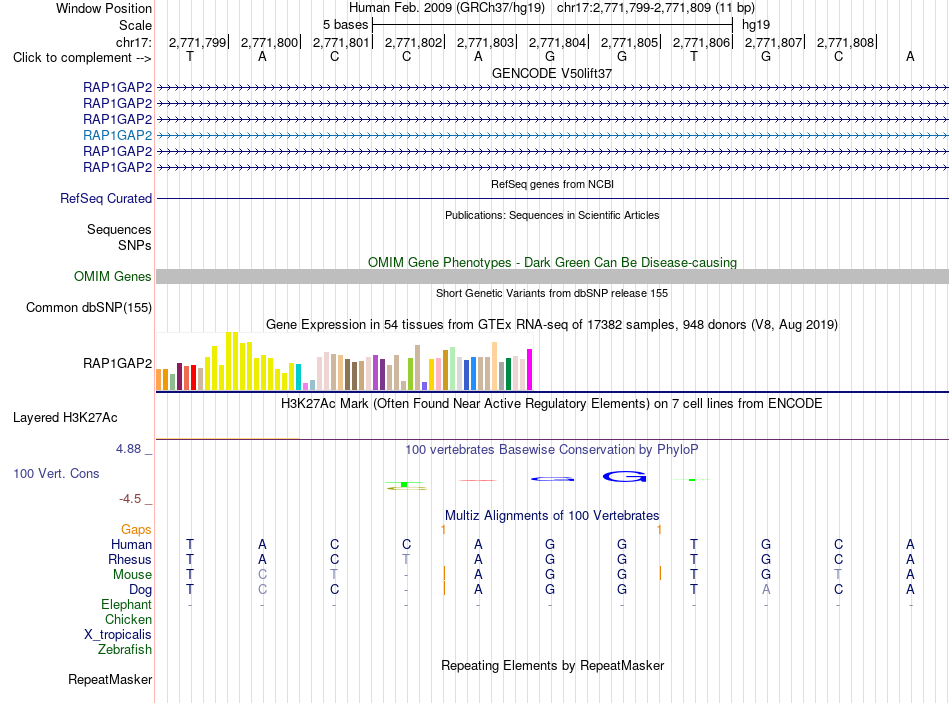Click the 5 bases scale bar
The image size is (950, 703).
click(553, 25)
